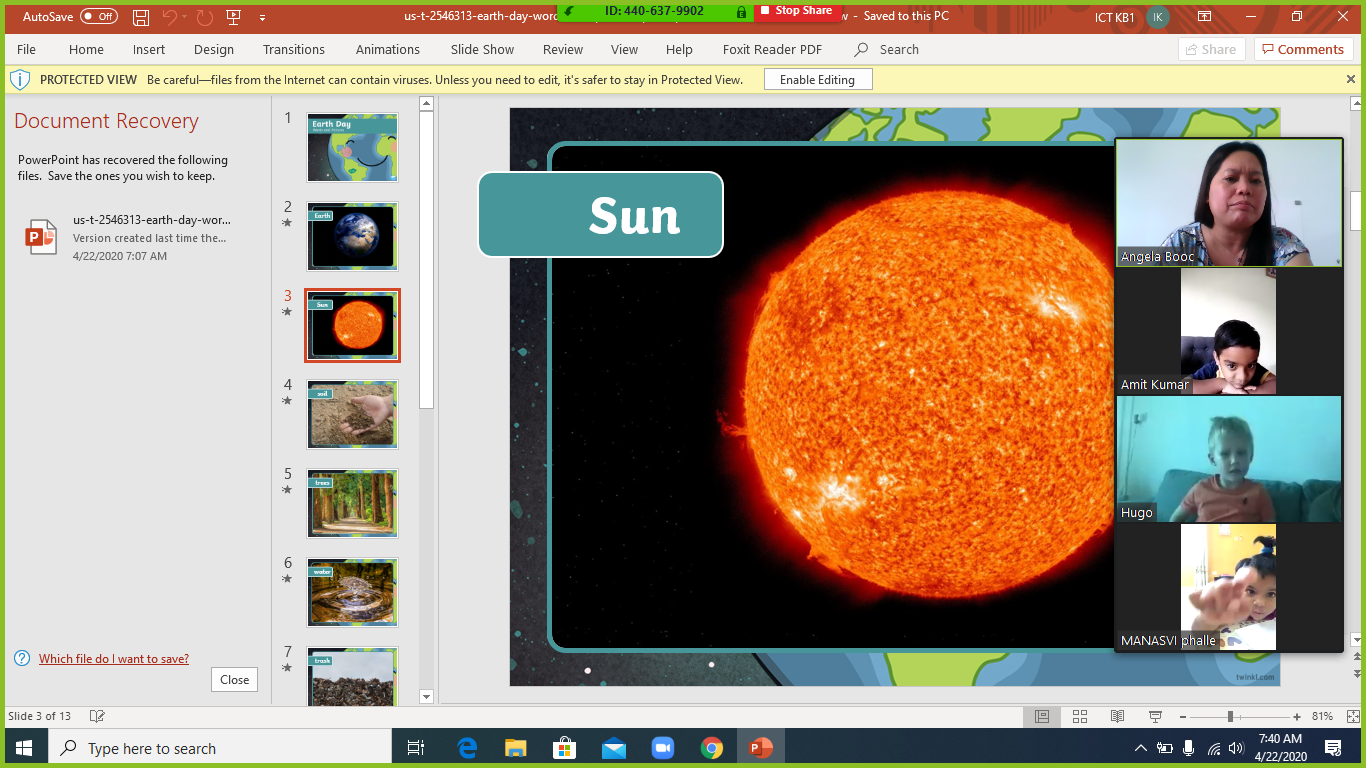The width and height of the screenshot is (1366, 768).
Task: Click Stop Share in Zoom bar
Action: coord(797,10)
